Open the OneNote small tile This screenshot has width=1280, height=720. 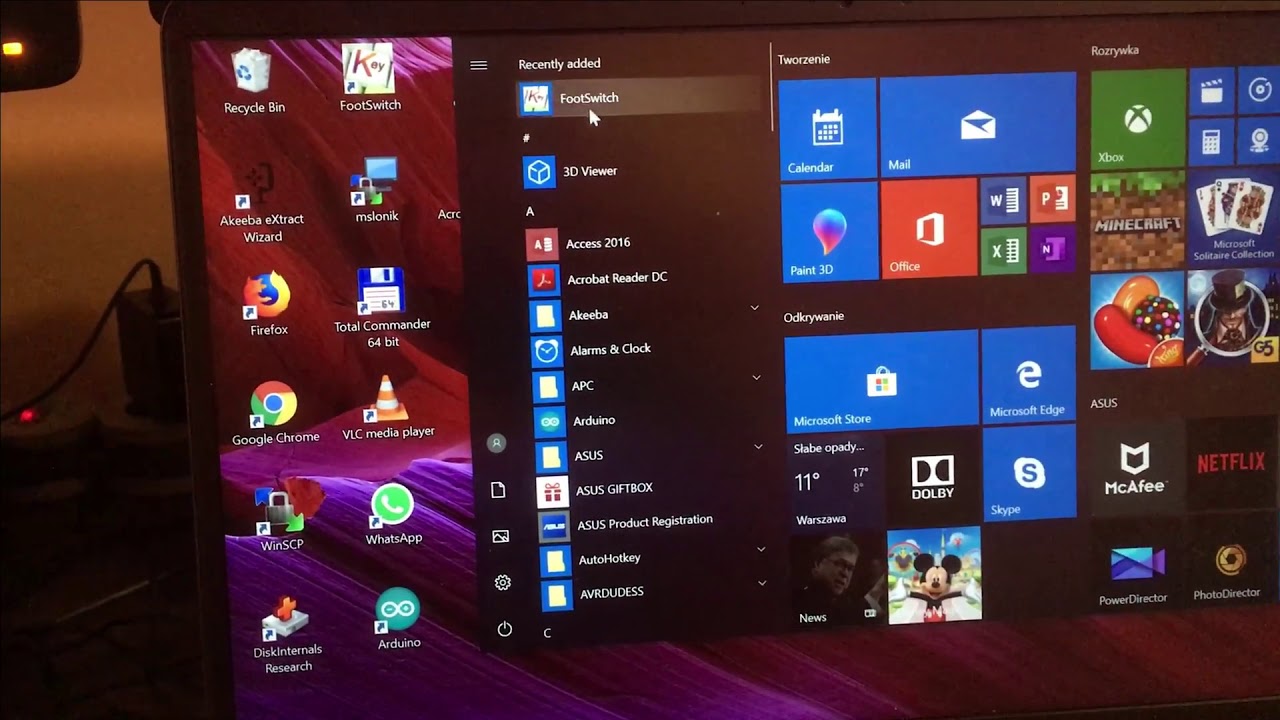1053,247
